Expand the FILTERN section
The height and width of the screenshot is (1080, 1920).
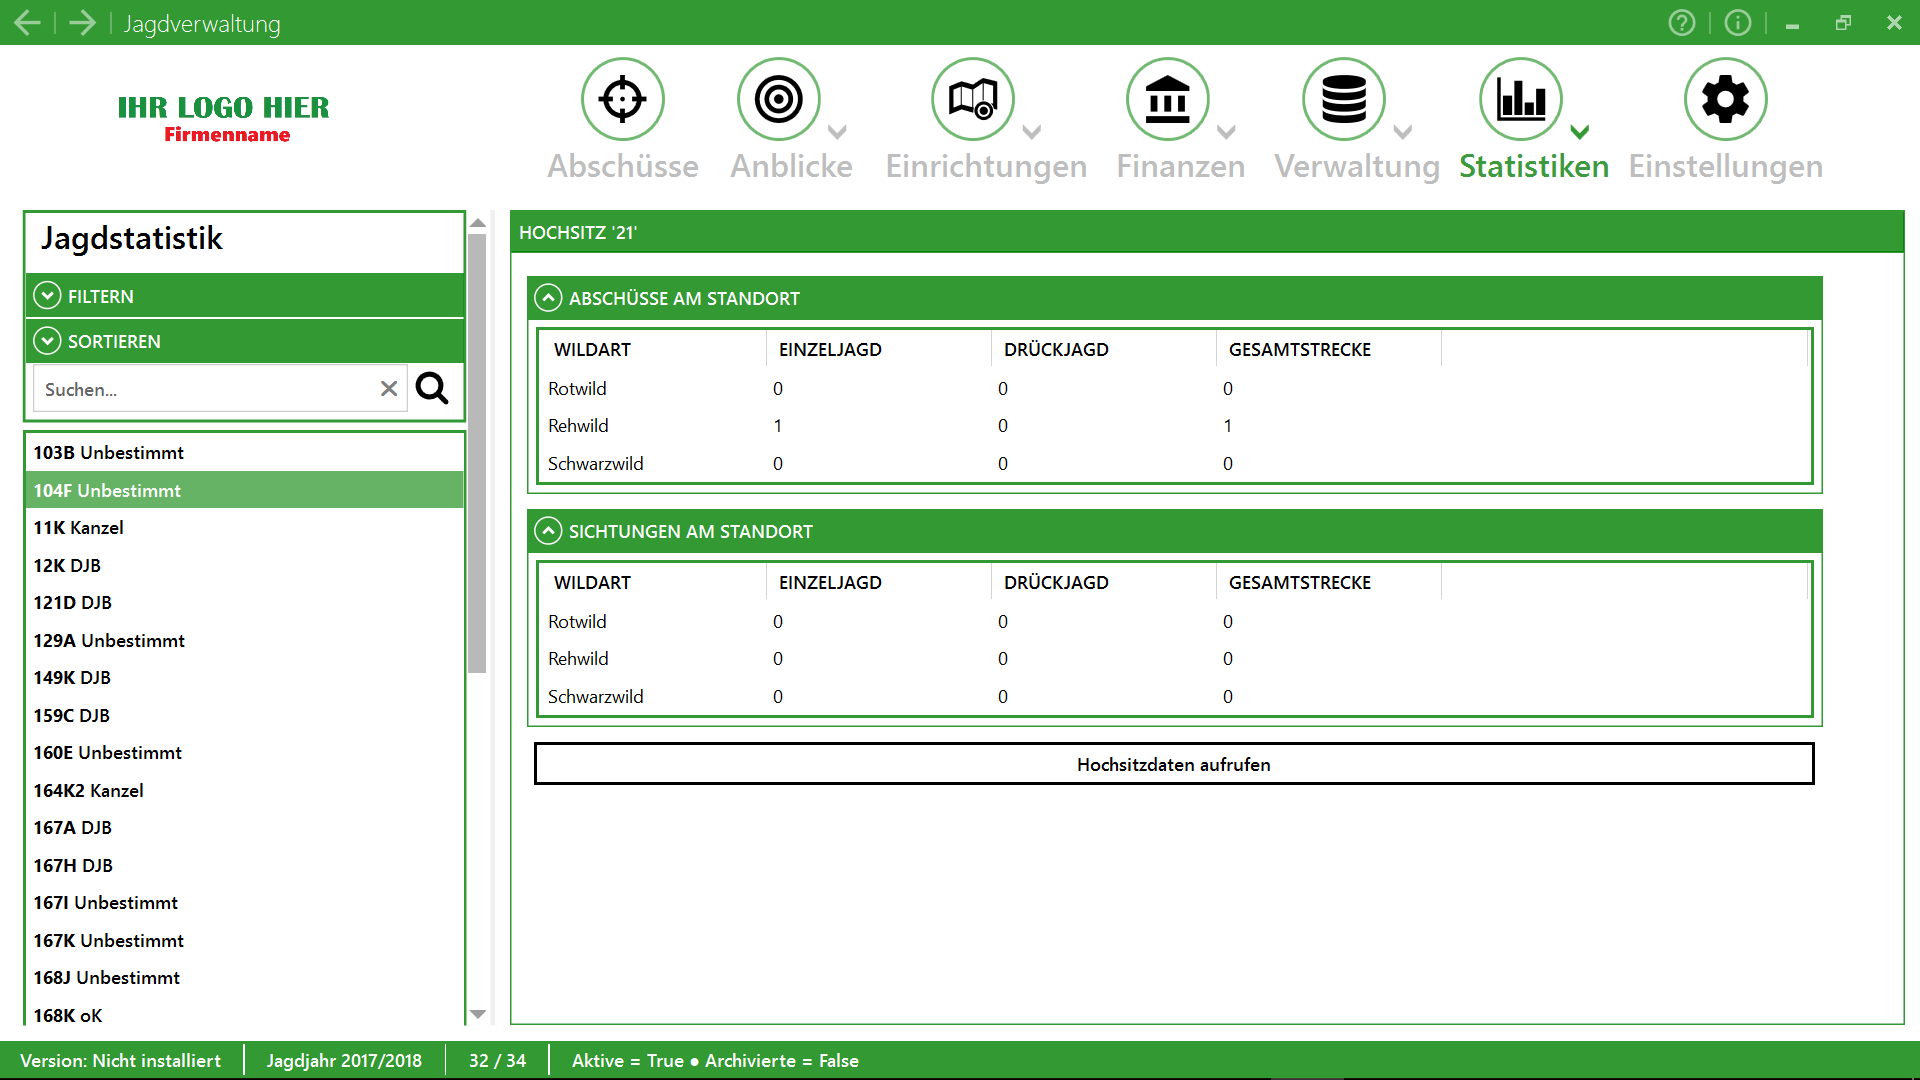47,296
